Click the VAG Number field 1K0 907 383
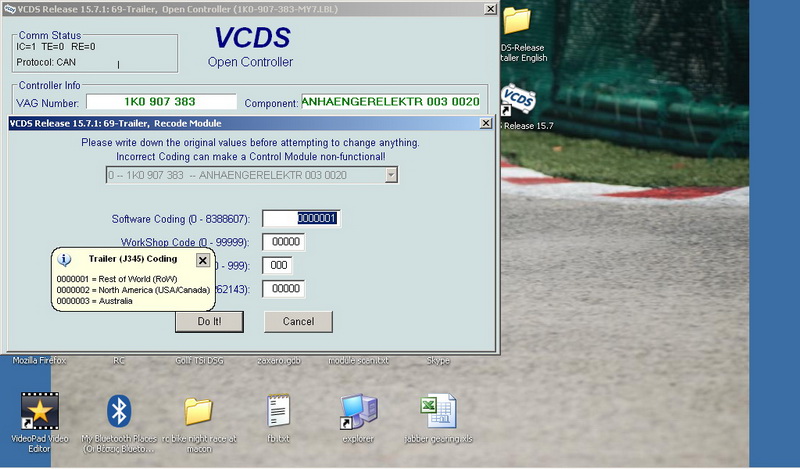This screenshot has height=469, width=800. click(161, 102)
